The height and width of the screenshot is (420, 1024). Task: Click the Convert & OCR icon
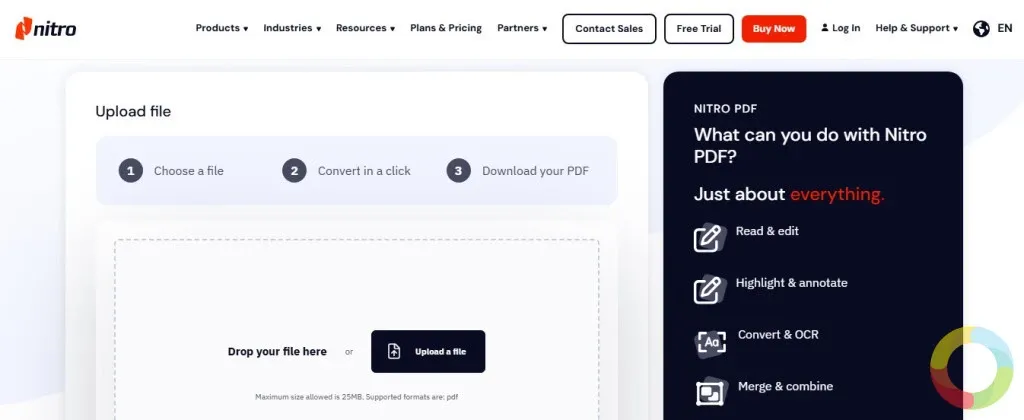click(x=711, y=341)
